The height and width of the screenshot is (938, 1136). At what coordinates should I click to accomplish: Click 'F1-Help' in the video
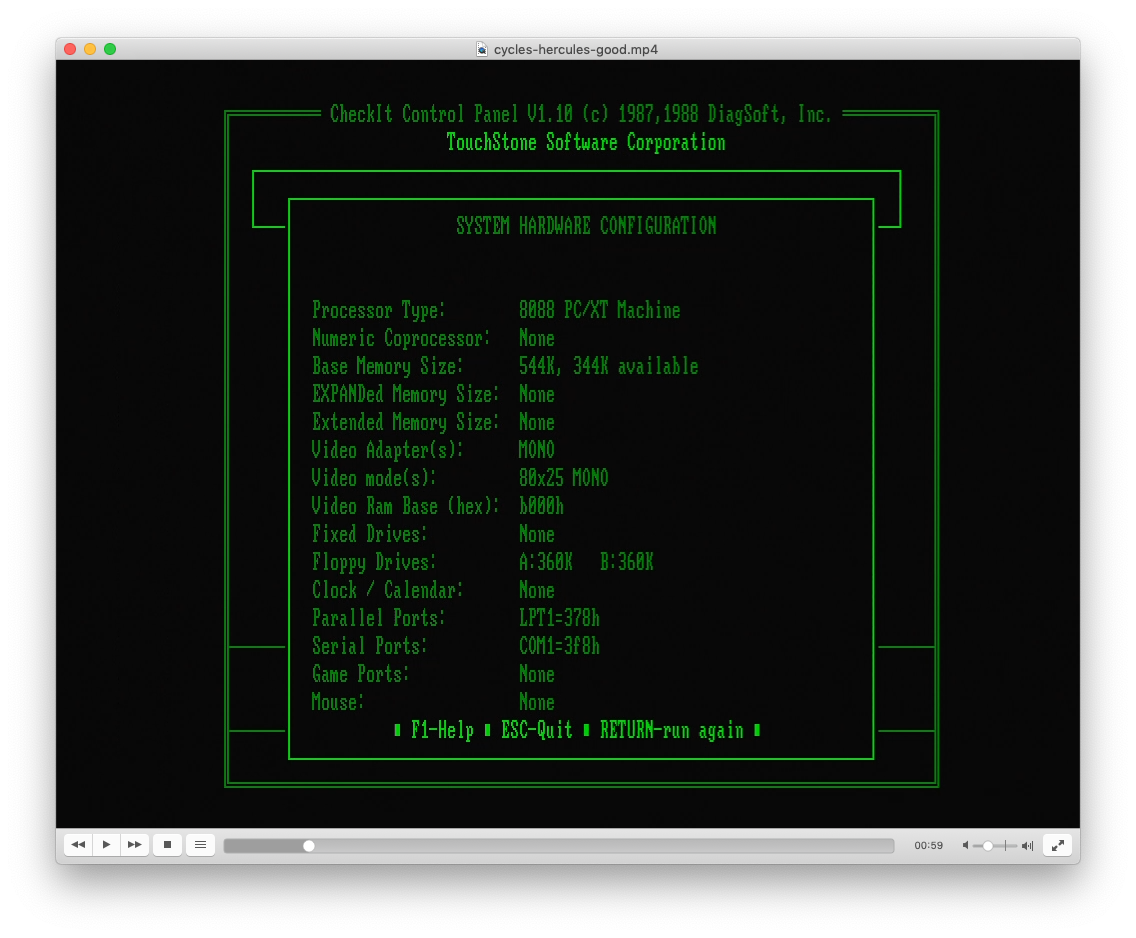click(442, 730)
